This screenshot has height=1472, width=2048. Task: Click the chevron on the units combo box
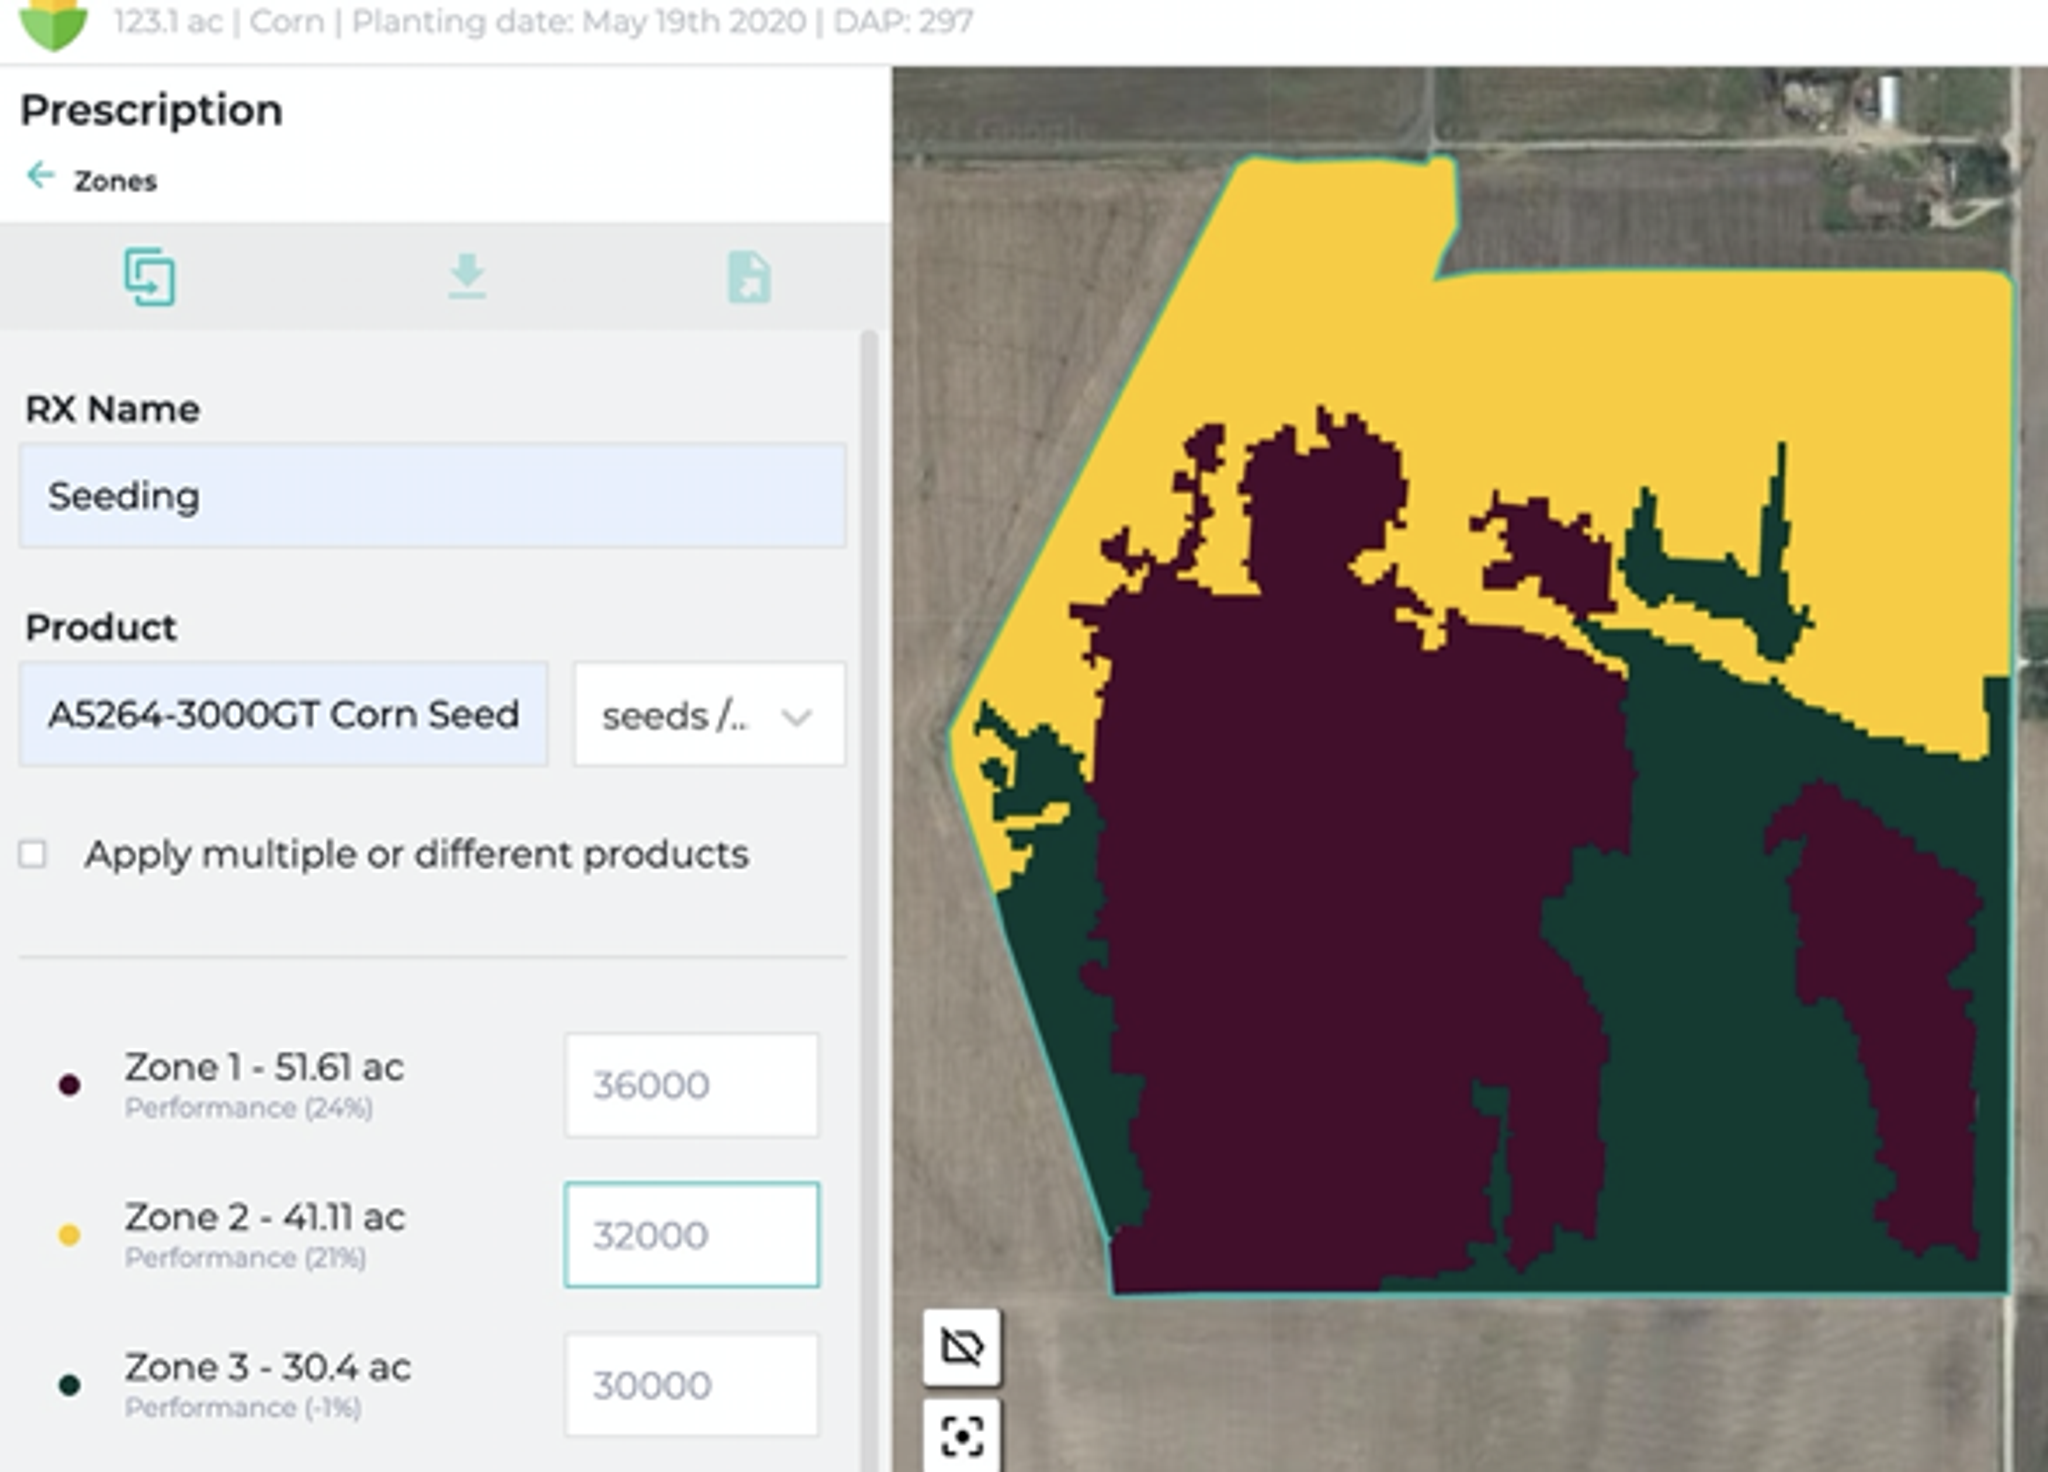(x=797, y=716)
